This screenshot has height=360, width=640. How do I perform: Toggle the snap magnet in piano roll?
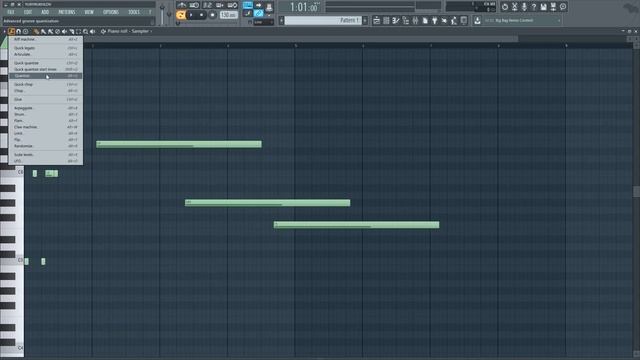(x=18, y=31)
